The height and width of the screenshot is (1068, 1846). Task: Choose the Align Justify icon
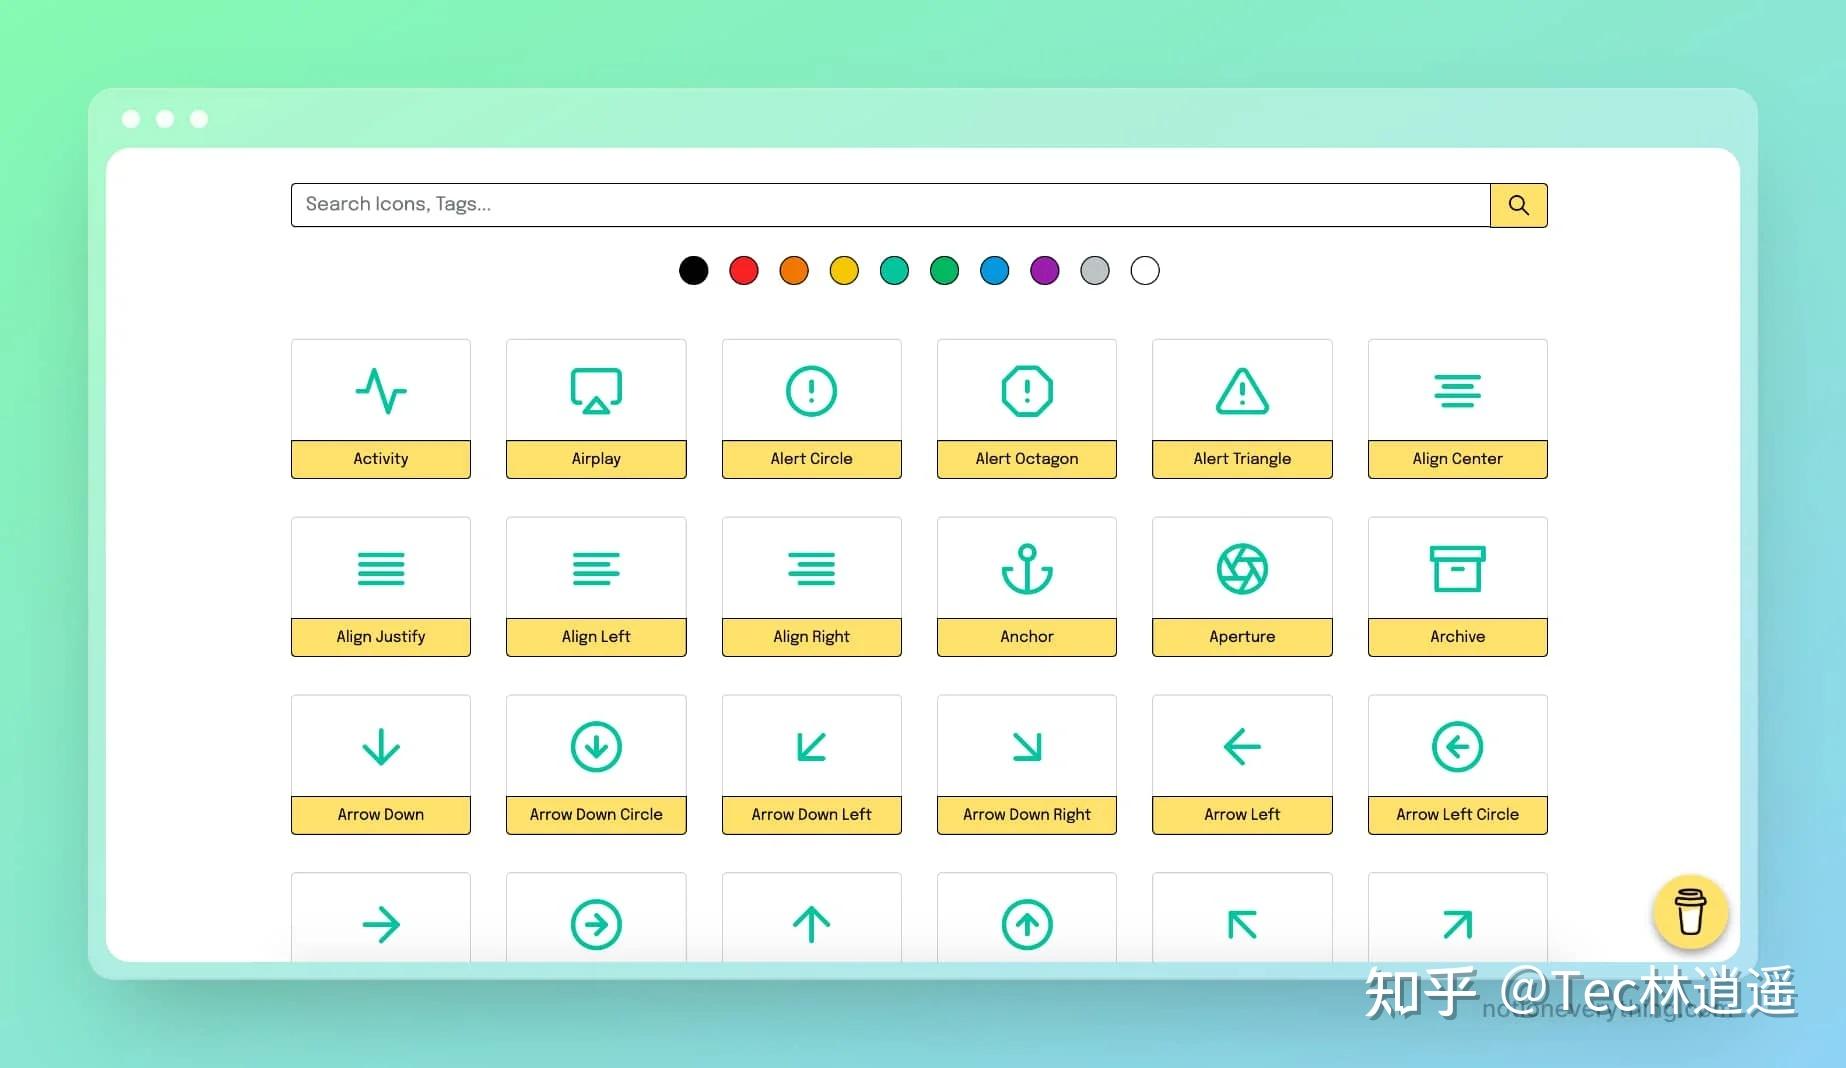[x=381, y=569]
